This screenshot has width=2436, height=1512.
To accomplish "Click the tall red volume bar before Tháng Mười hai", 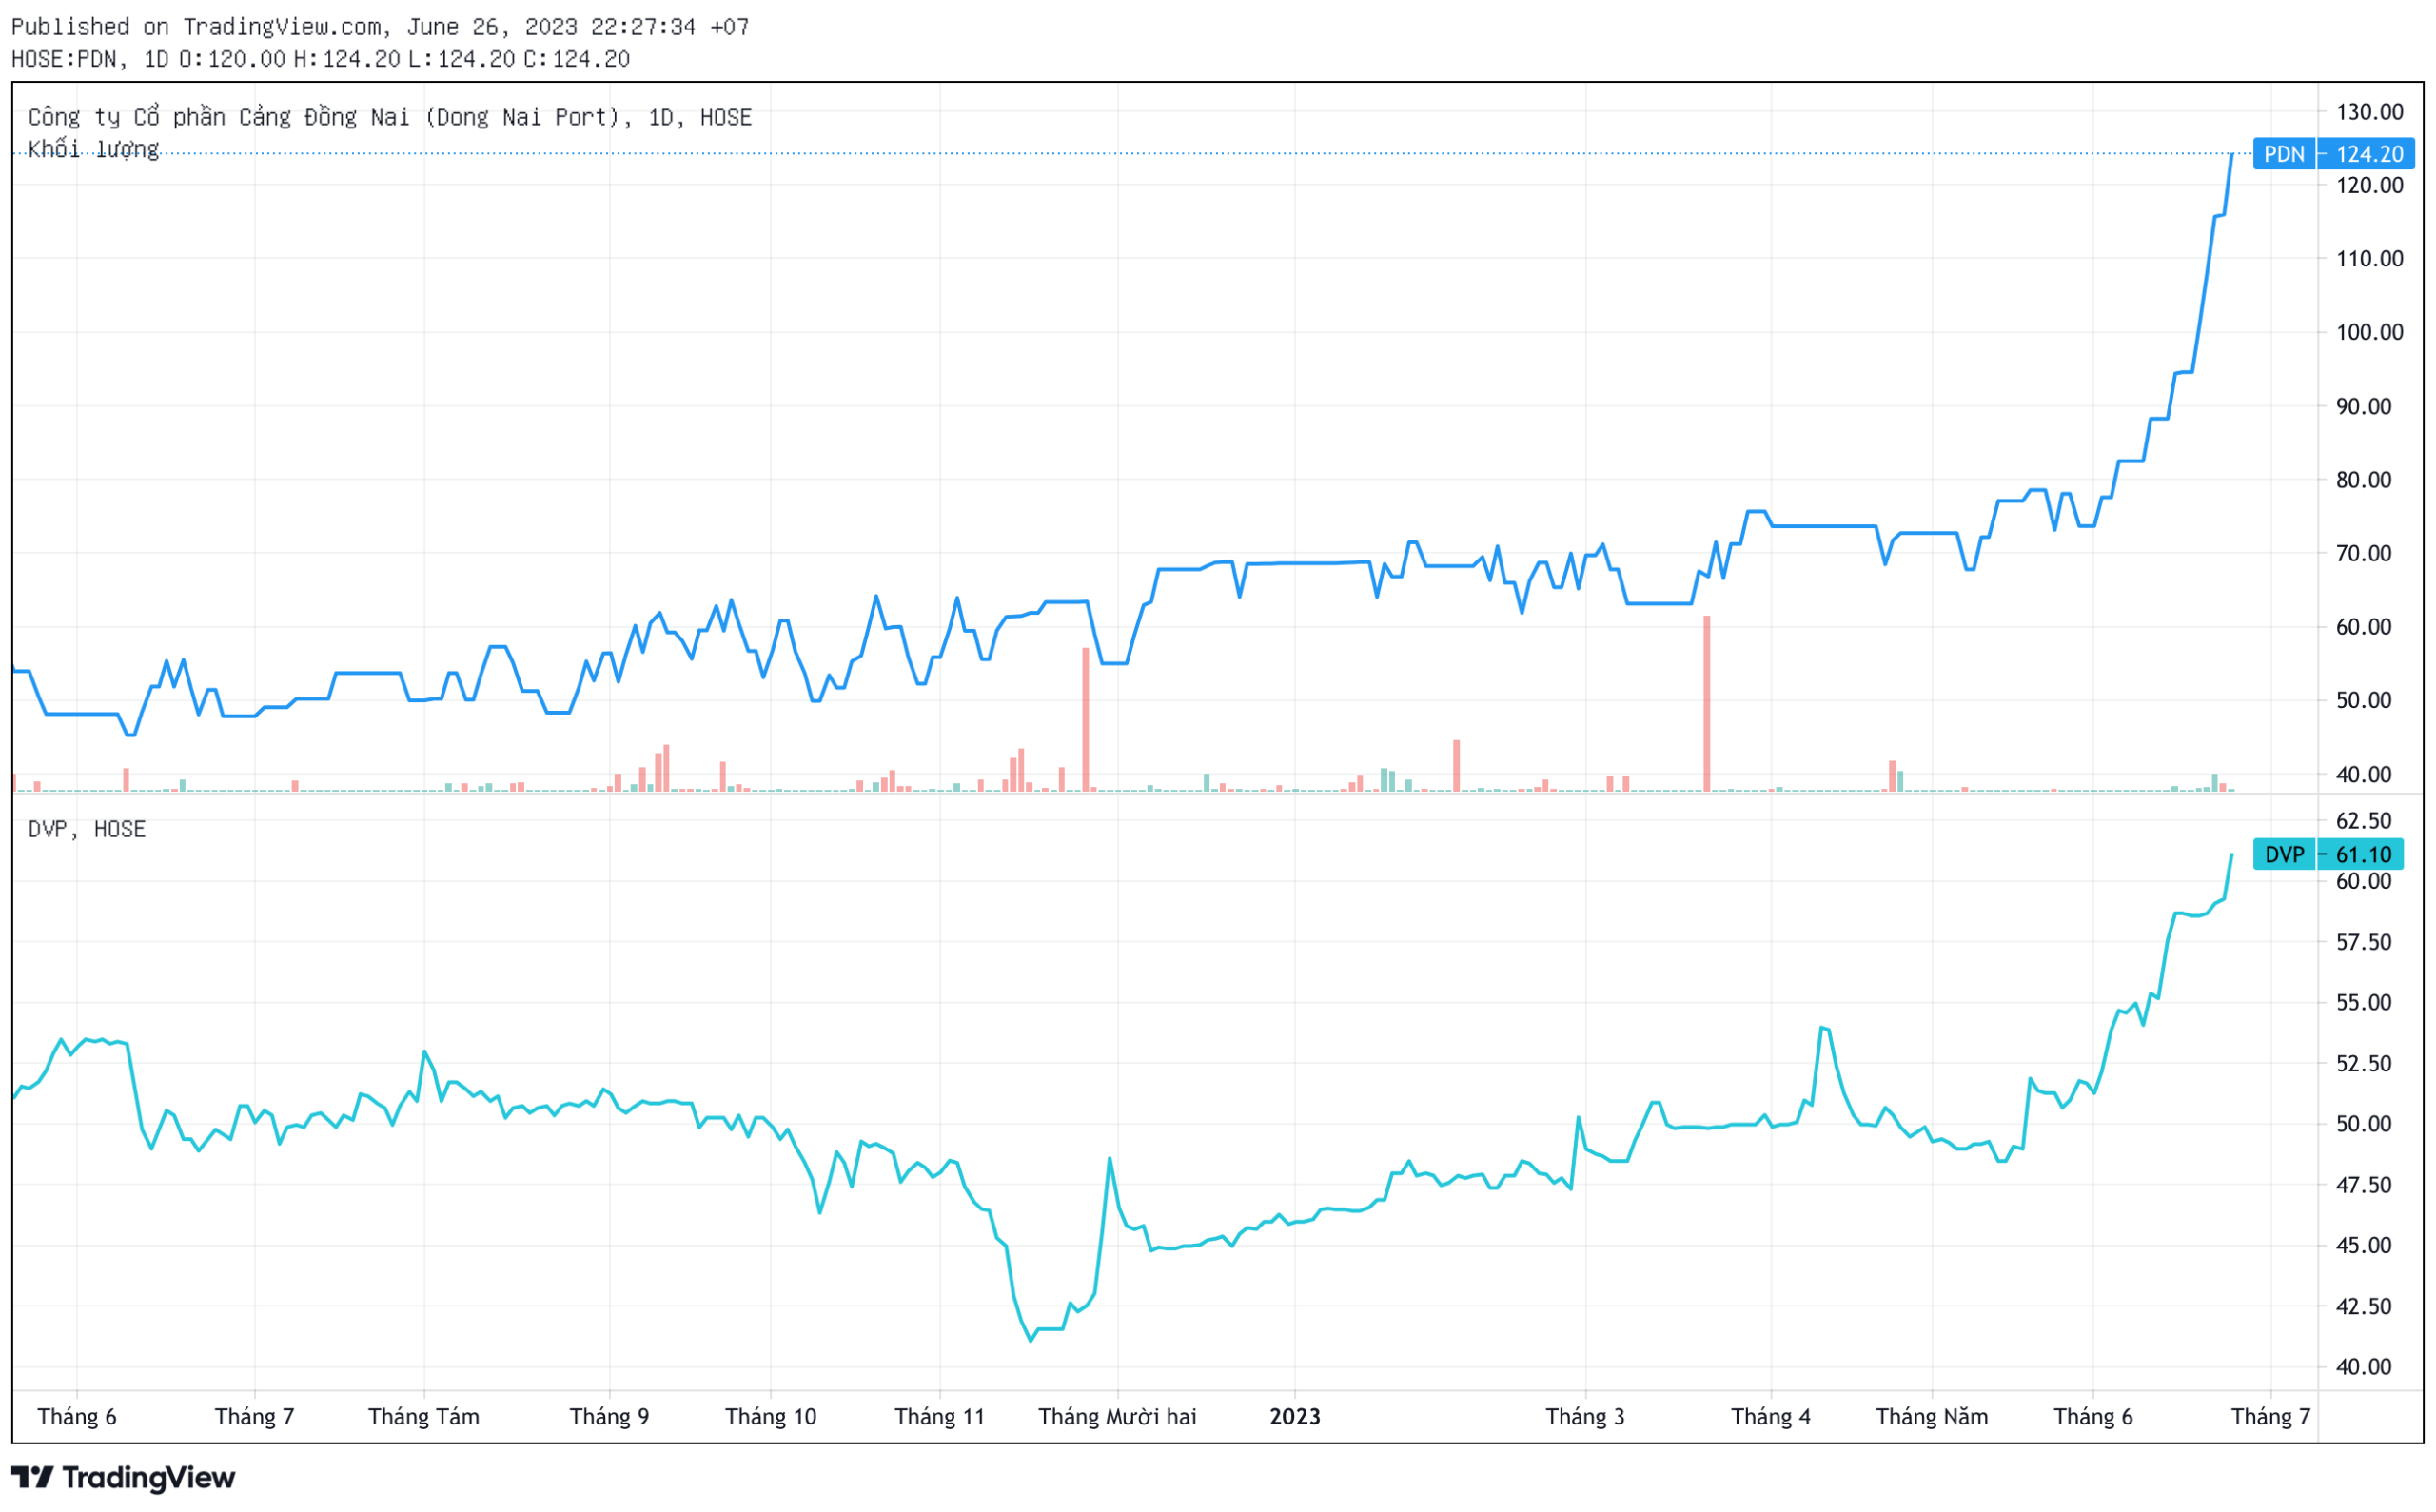I will point(1086,720).
